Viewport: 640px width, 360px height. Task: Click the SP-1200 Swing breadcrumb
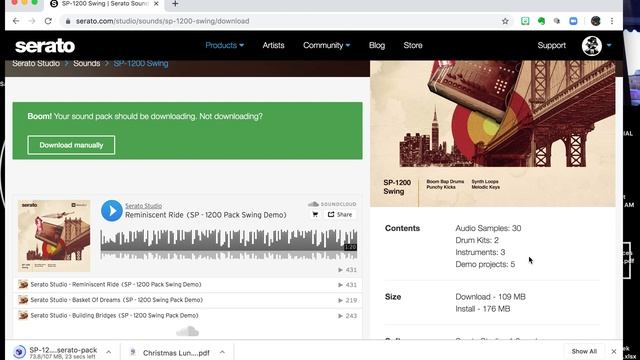click(141, 64)
